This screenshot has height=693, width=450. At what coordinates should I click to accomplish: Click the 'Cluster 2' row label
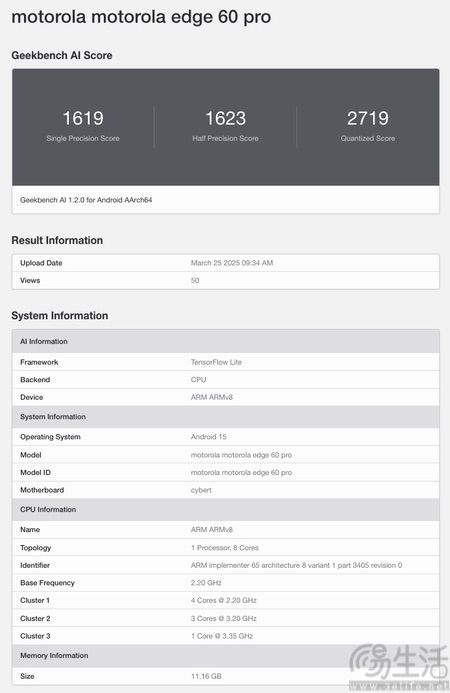point(35,618)
